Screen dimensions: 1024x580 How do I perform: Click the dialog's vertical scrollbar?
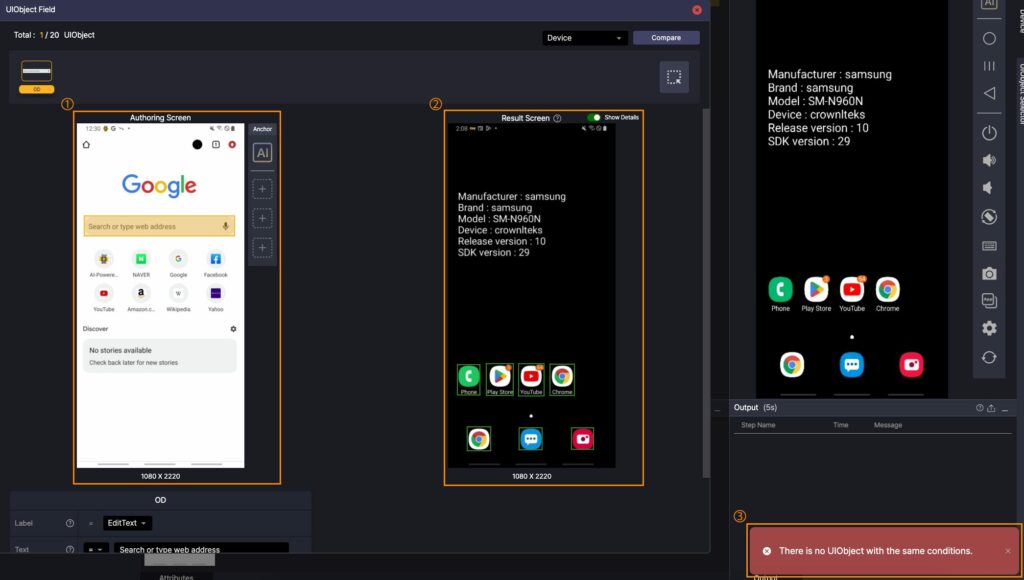(705, 294)
